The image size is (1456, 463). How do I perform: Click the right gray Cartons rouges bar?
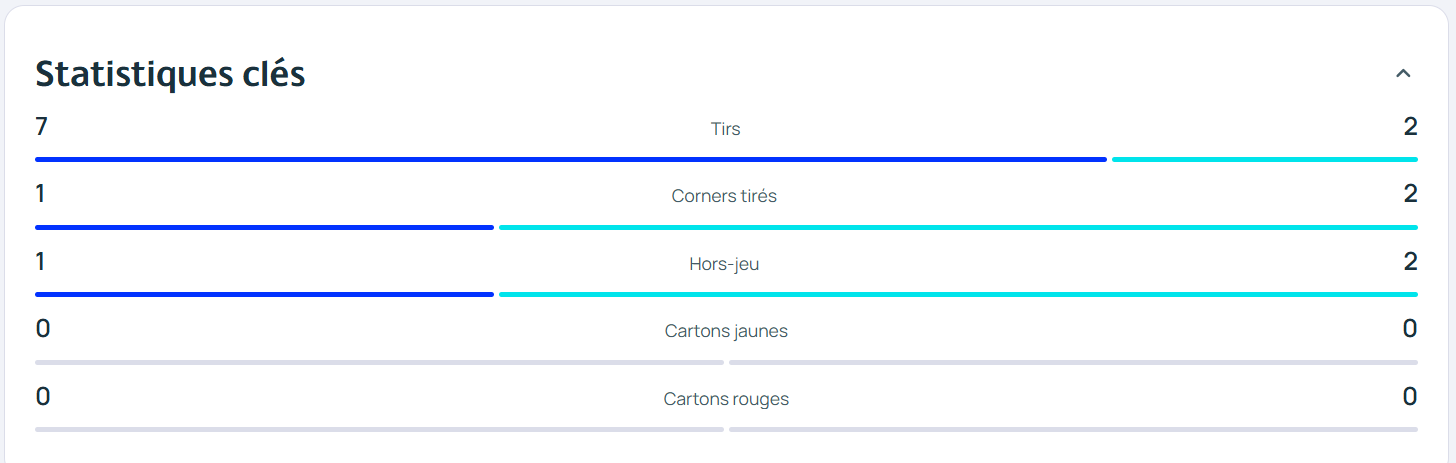click(x=1072, y=429)
